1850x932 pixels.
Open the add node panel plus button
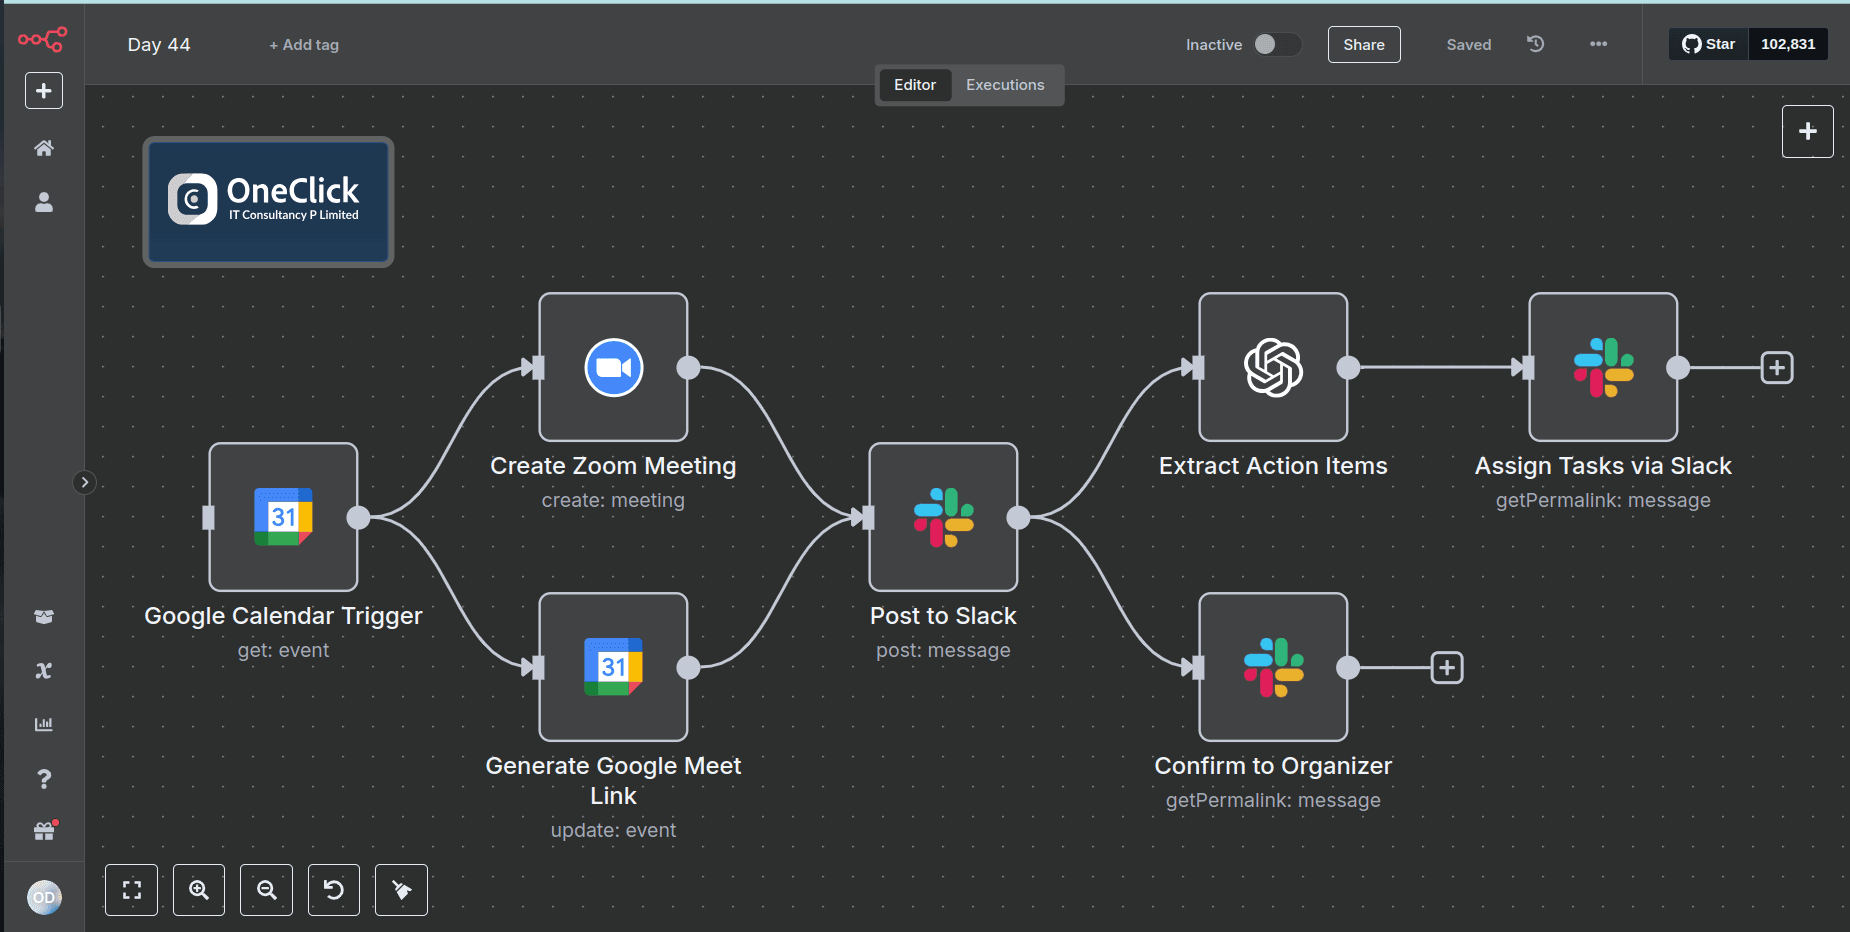(1807, 131)
